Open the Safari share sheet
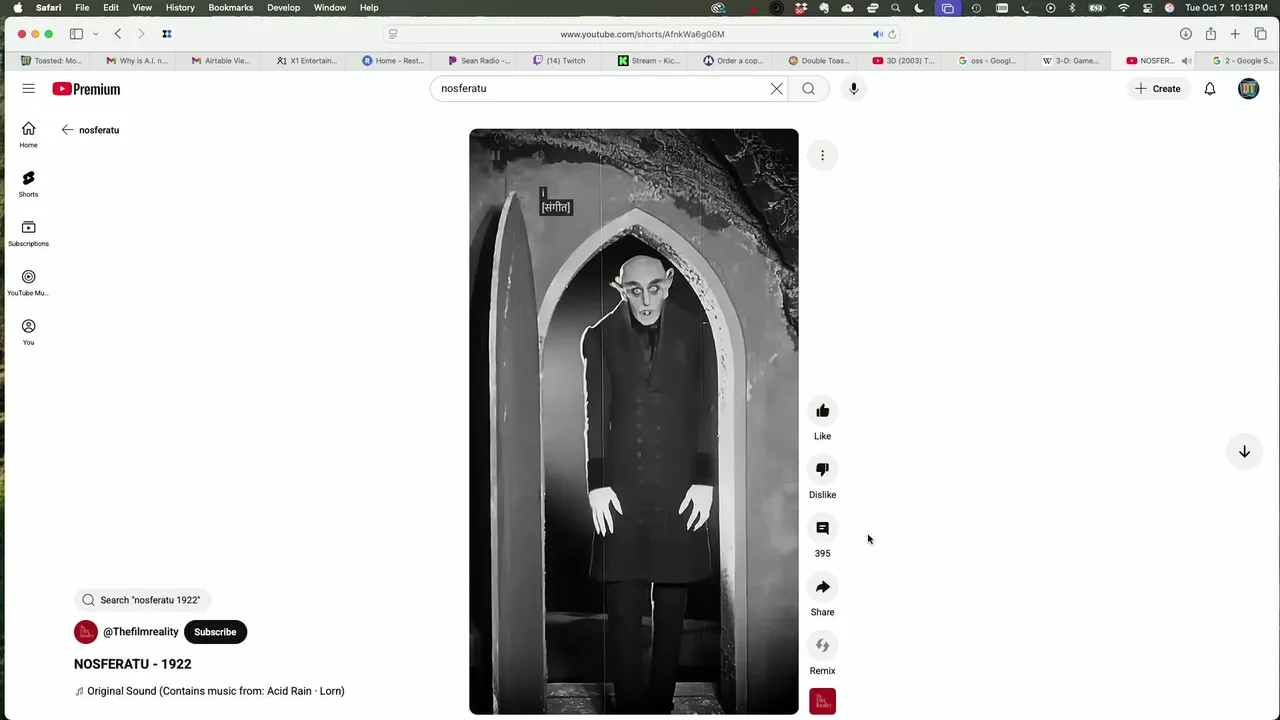The height and width of the screenshot is (720, 1280). 1210,34
